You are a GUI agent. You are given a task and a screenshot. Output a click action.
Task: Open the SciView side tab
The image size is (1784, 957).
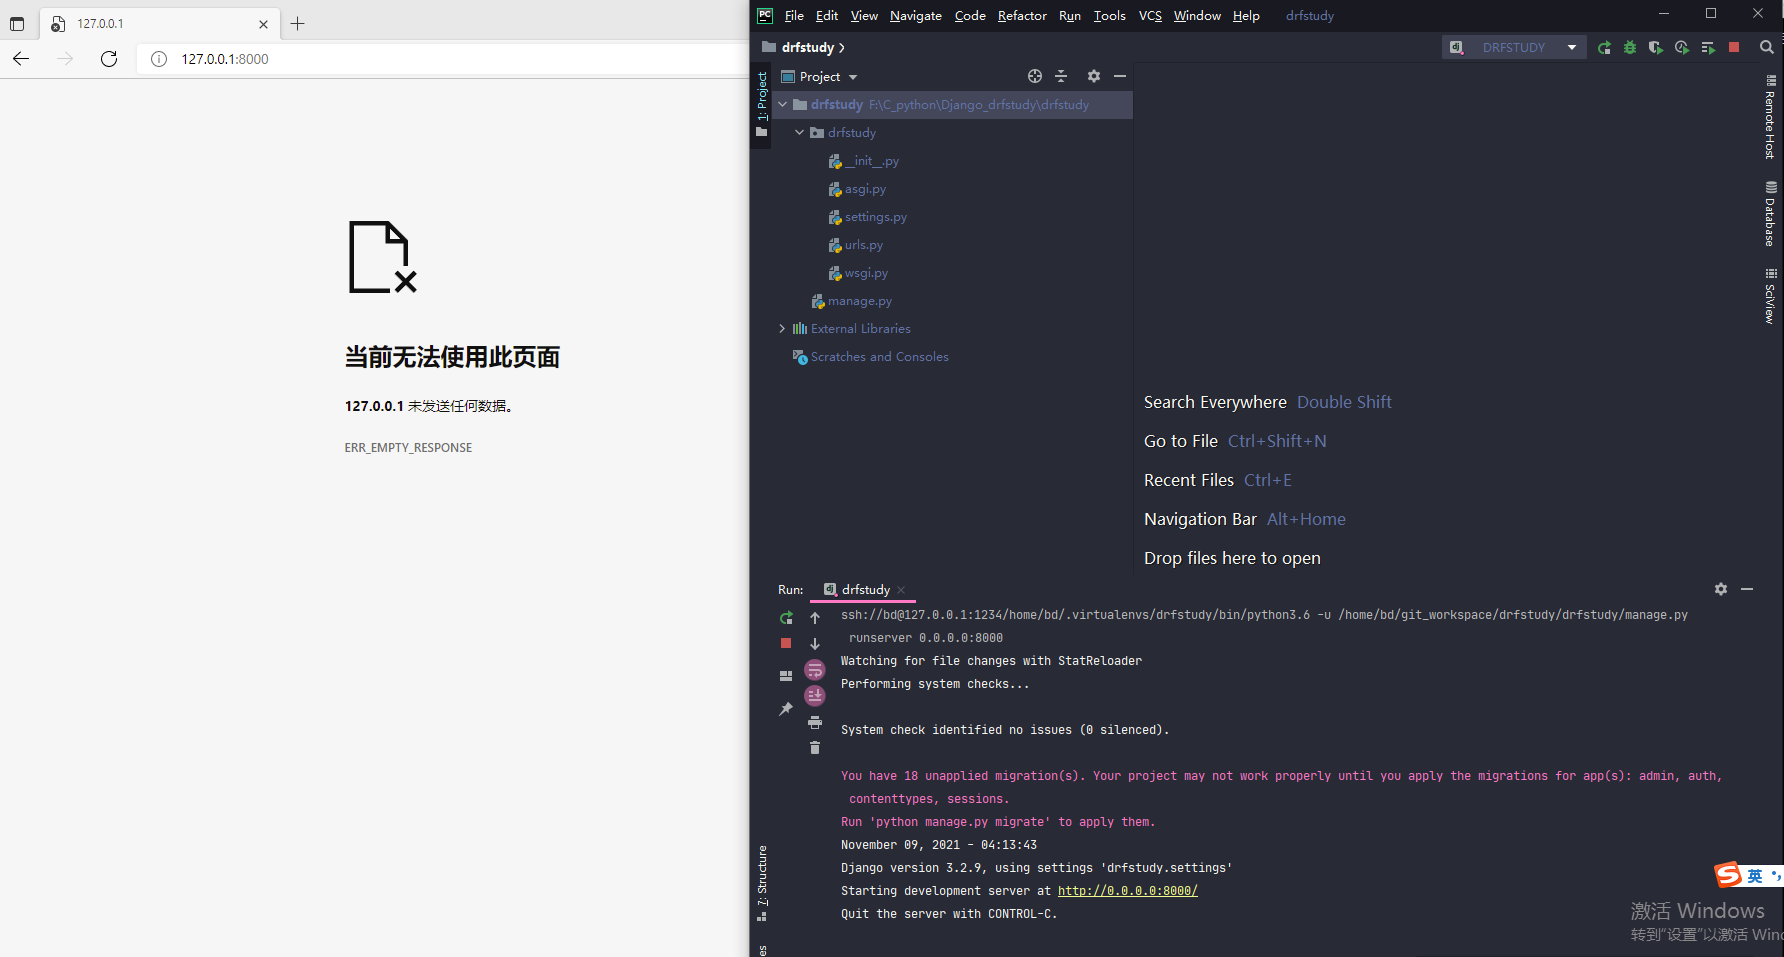click(x=1770, y=297)
